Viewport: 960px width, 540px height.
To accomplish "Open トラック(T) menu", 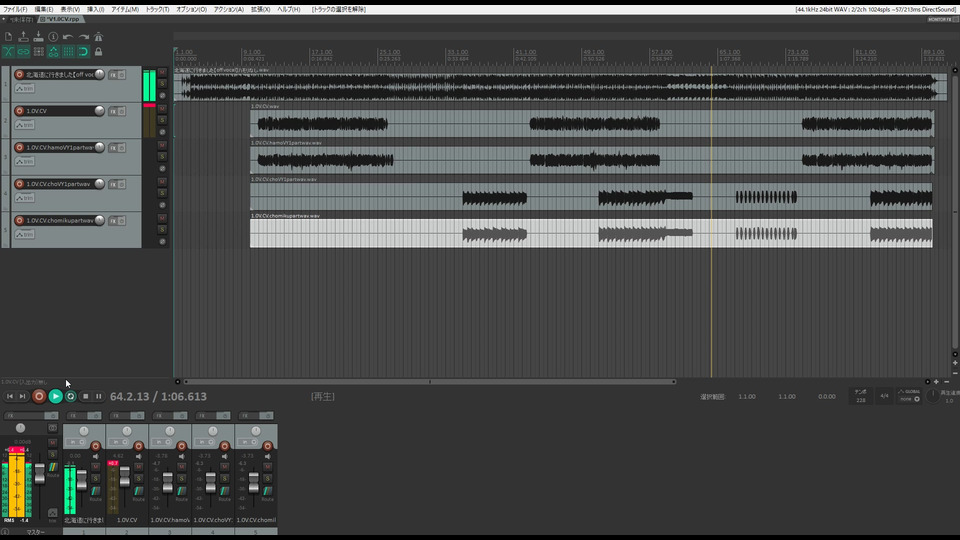I will (157, 9).
